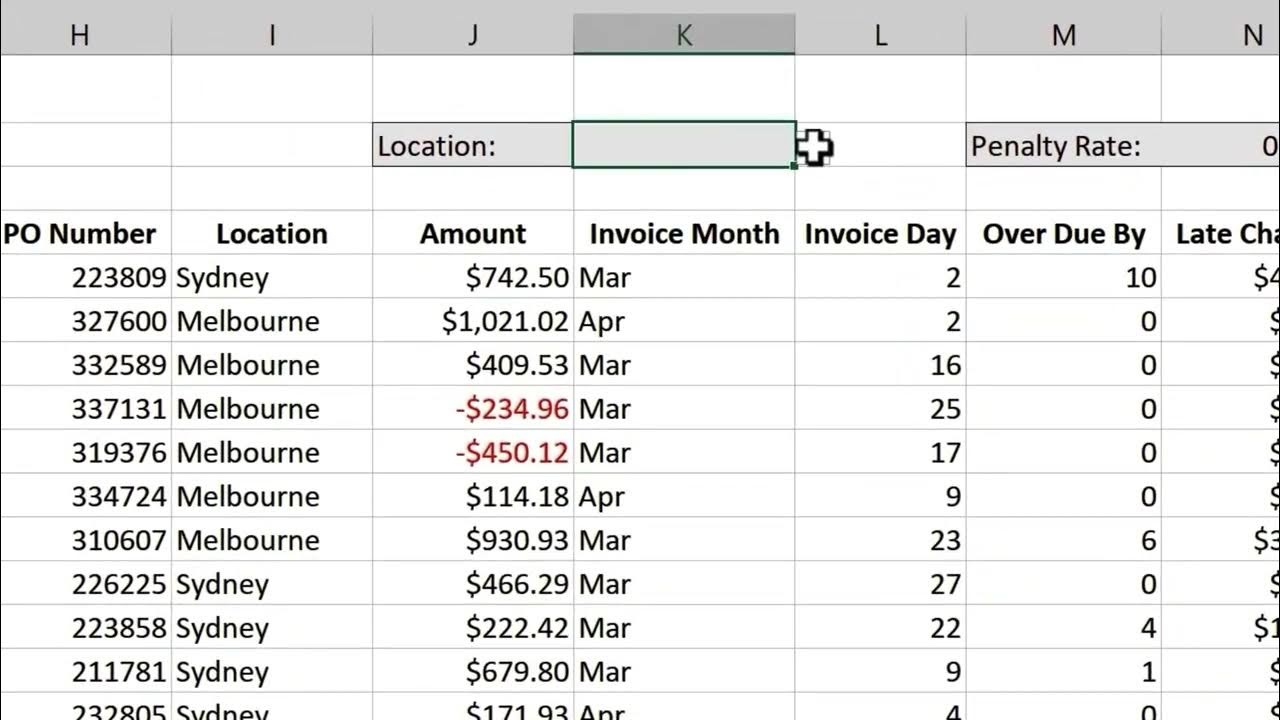Select the 'Location:' label cell

point(472,146)
